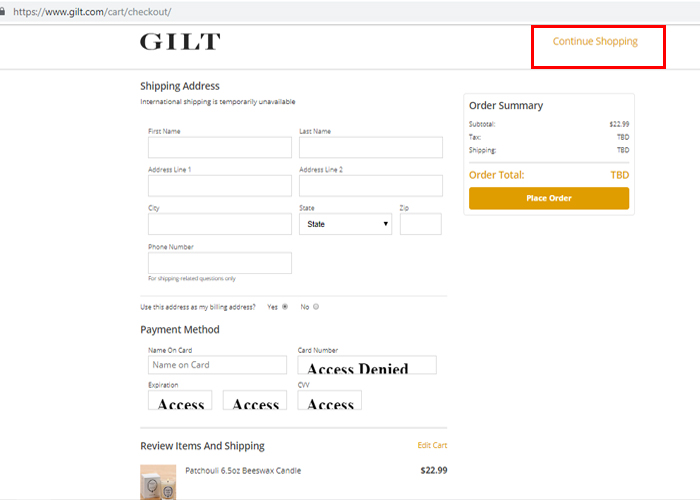Click the first Expiration field

(x=180, y=400)
